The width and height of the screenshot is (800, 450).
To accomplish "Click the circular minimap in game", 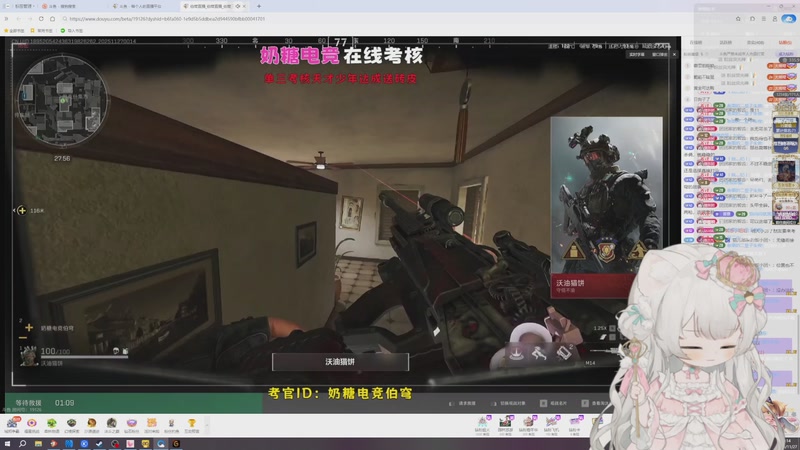I will click(x=62, y=101).
